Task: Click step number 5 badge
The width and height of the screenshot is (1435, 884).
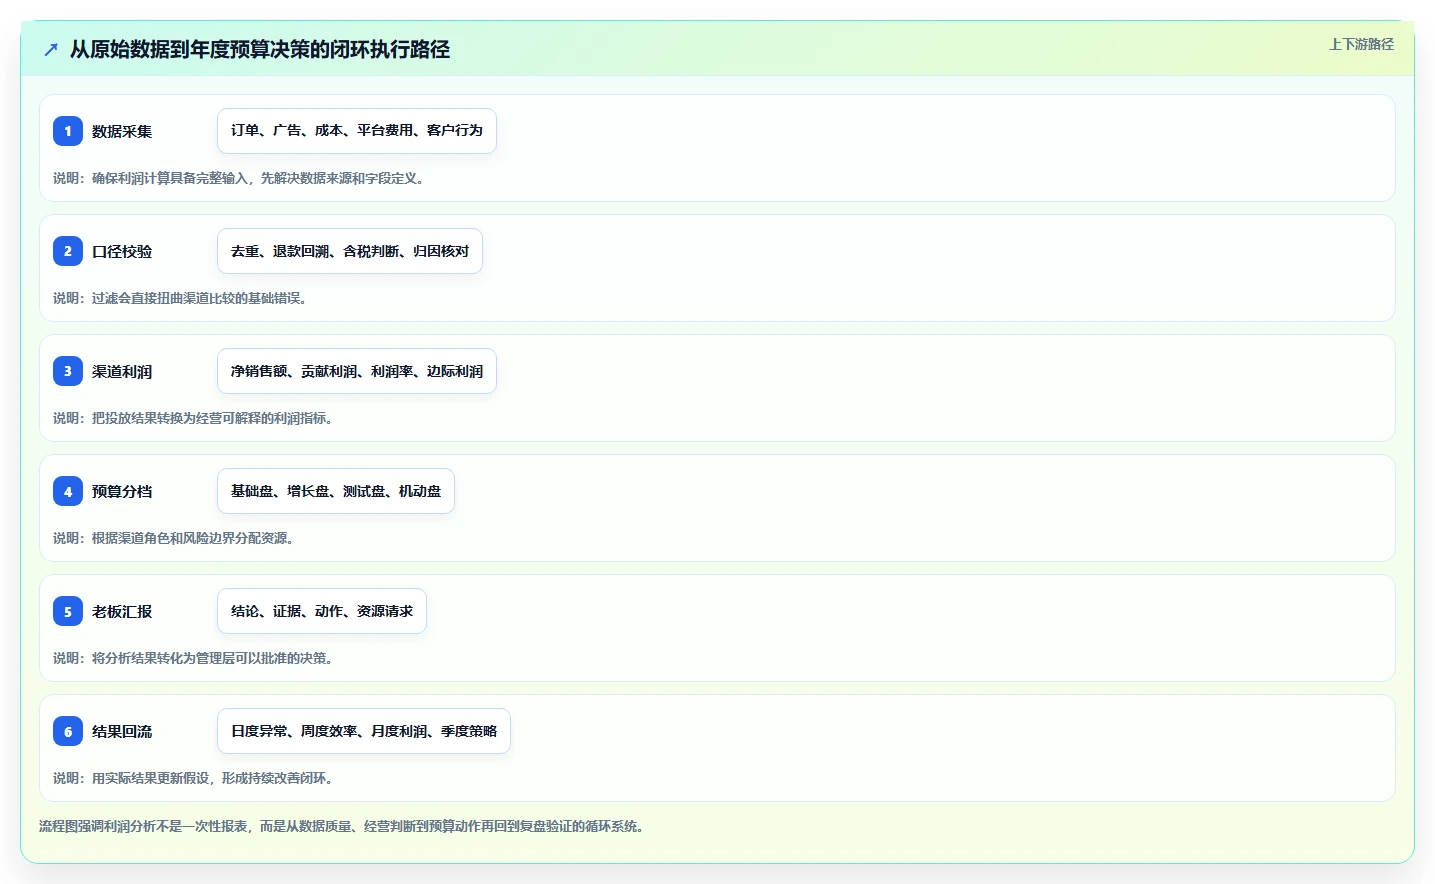Action: click(68, 611)
